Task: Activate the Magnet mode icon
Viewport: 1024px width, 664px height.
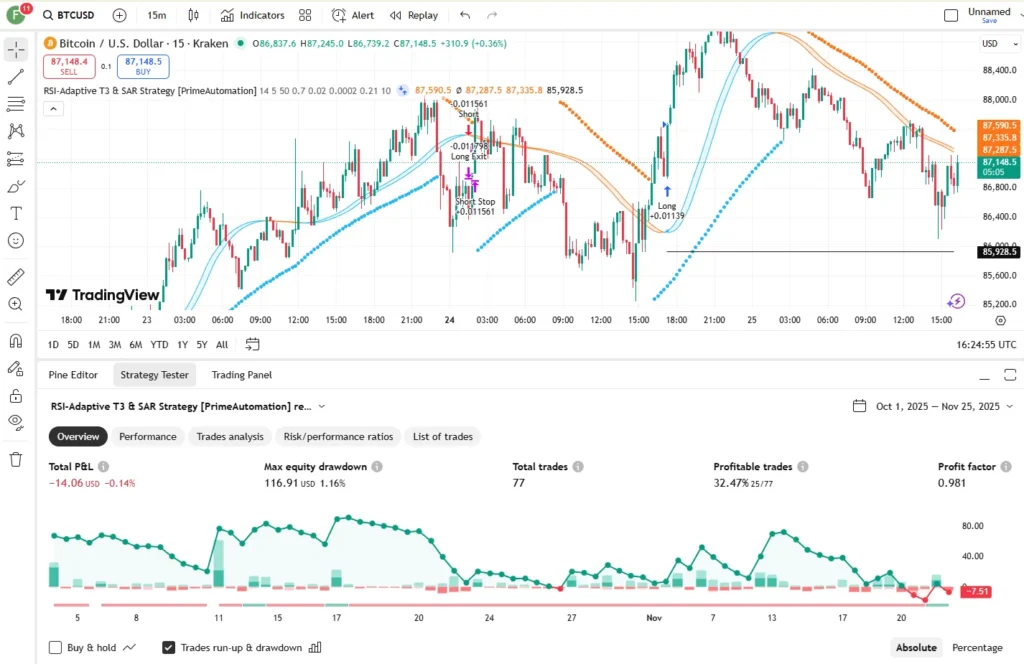Action: click(16, 341)
